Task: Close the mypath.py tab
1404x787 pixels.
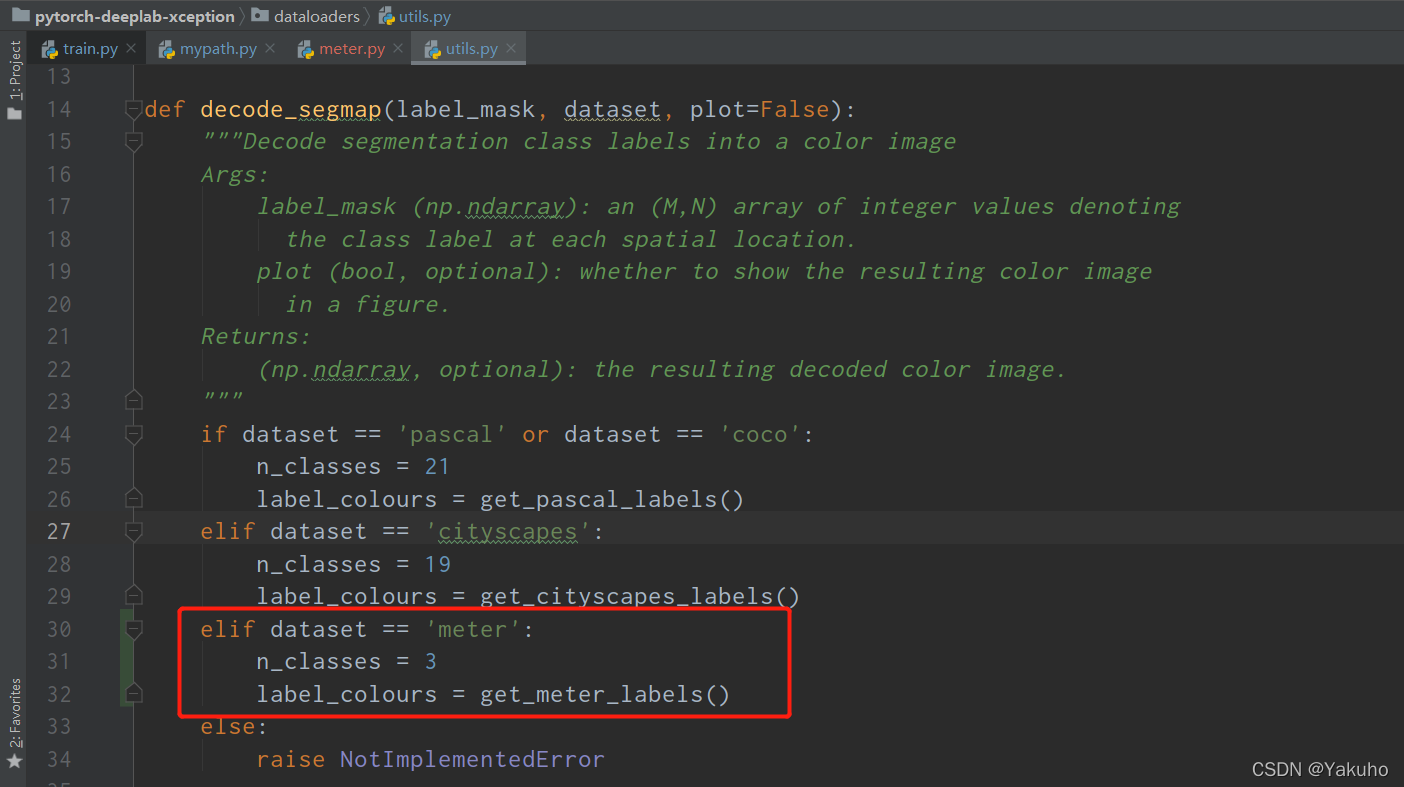Action: 270,49
